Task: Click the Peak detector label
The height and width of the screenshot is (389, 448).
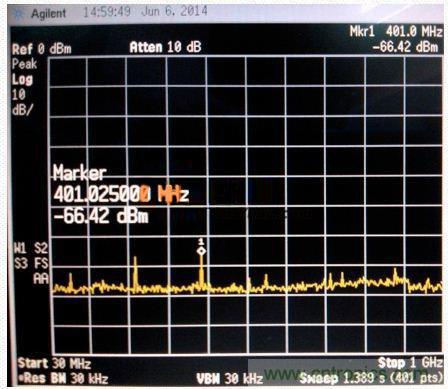Action: pos(24,64)
